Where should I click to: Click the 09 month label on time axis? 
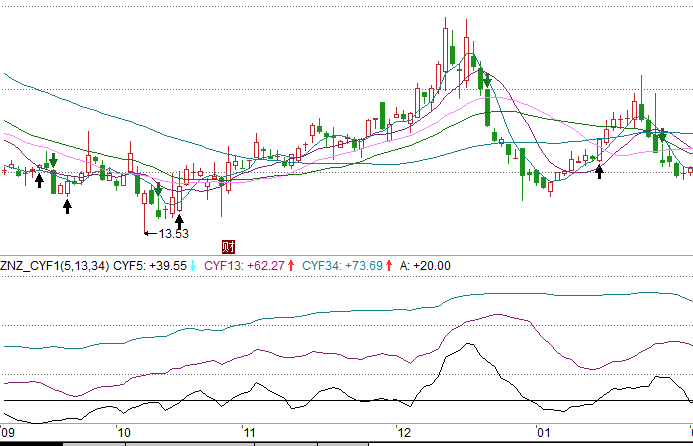click(x=7, y=432)
